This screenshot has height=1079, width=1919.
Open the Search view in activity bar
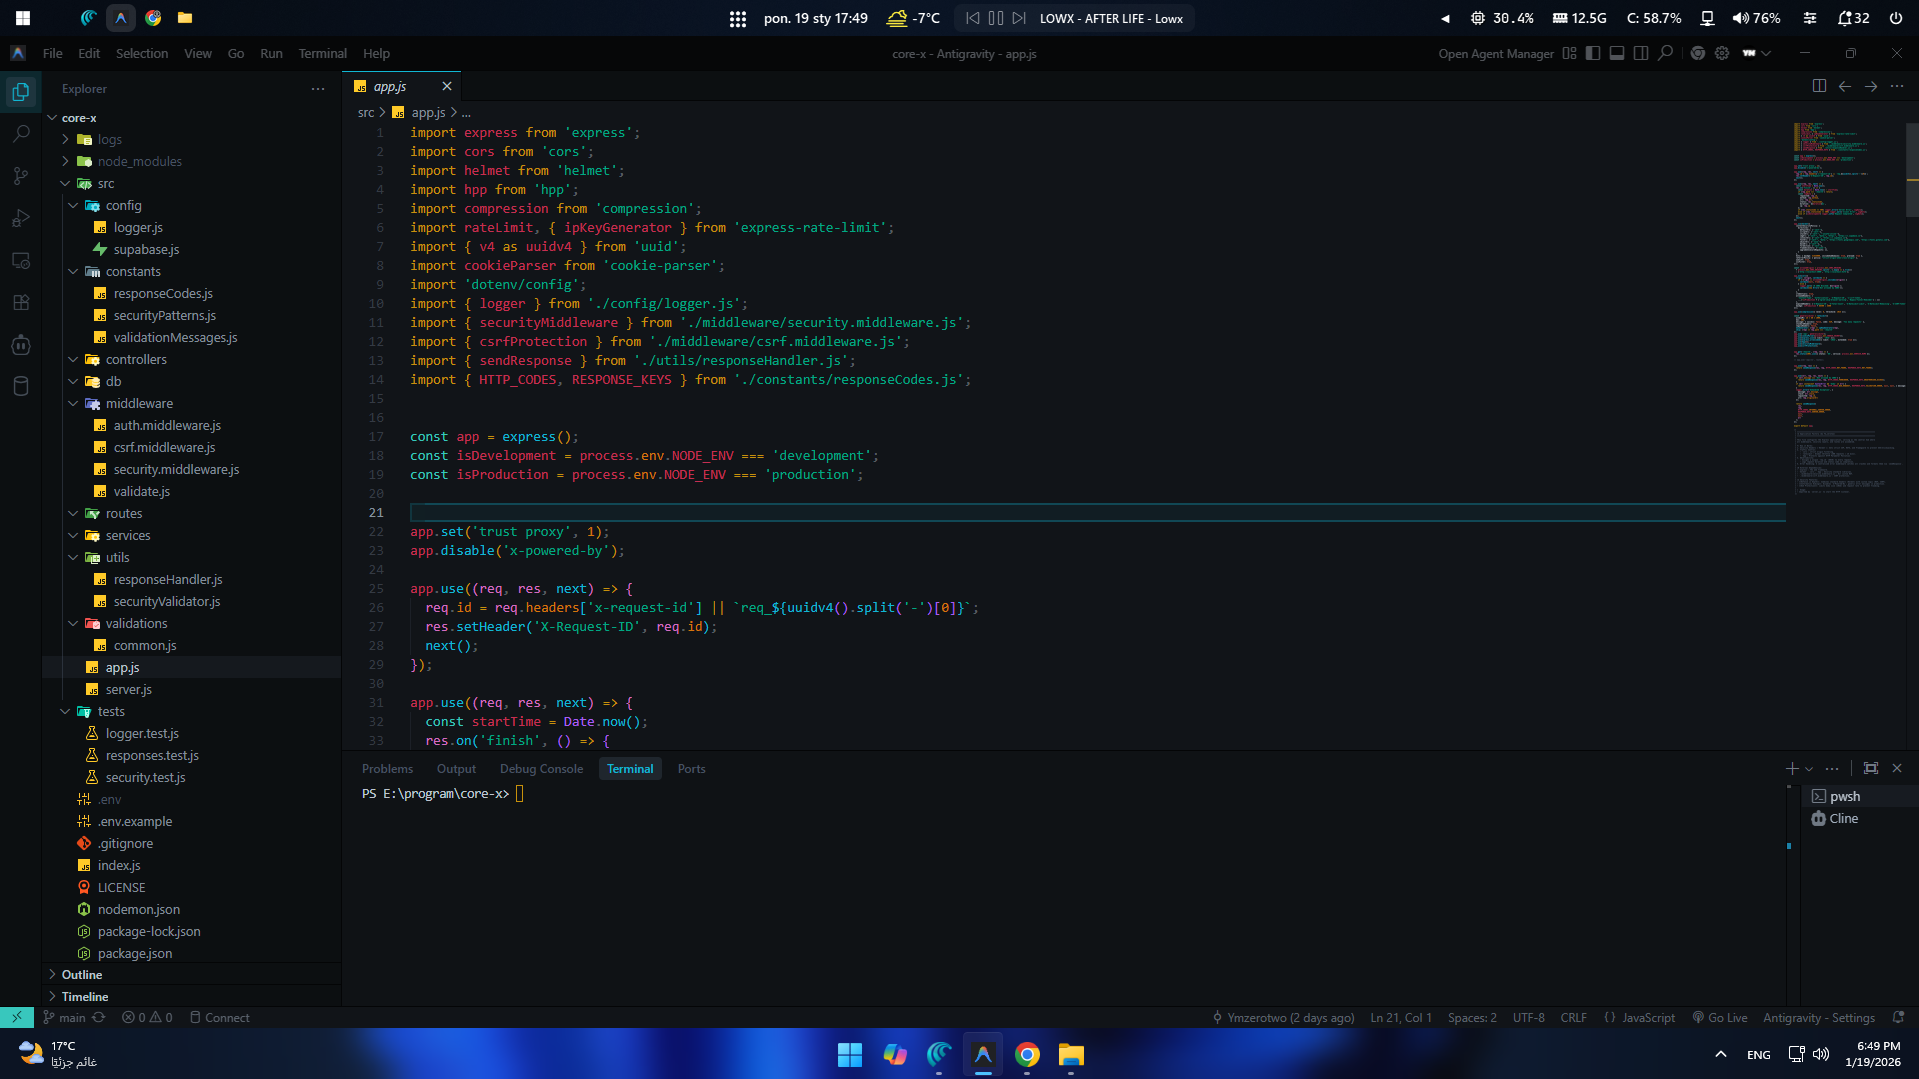point(21,134)
